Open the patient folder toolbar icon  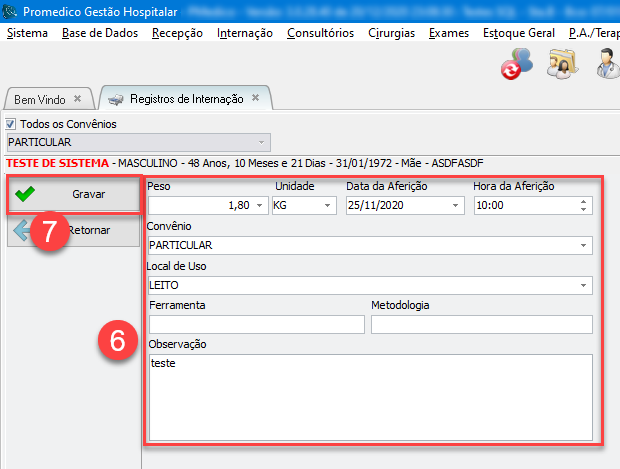[x=561, y=65]
